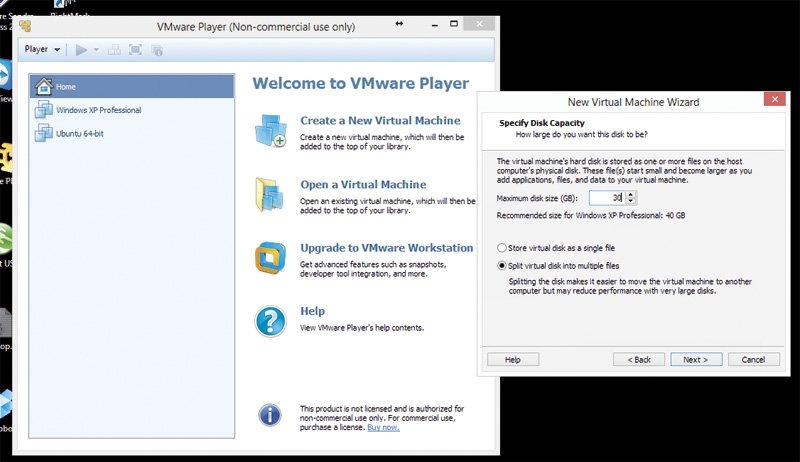Click the blue Help question mark icon
The width and height of the screenshot is (800, 462).
tap(270, 321)
